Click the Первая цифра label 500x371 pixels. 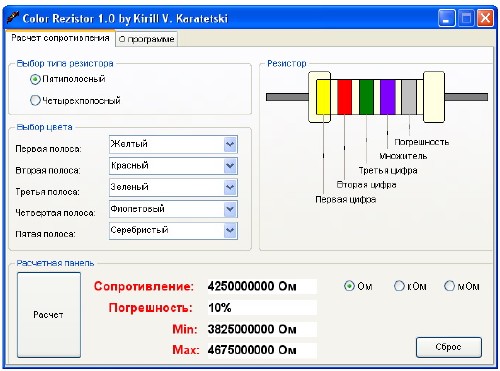point(346,199)
